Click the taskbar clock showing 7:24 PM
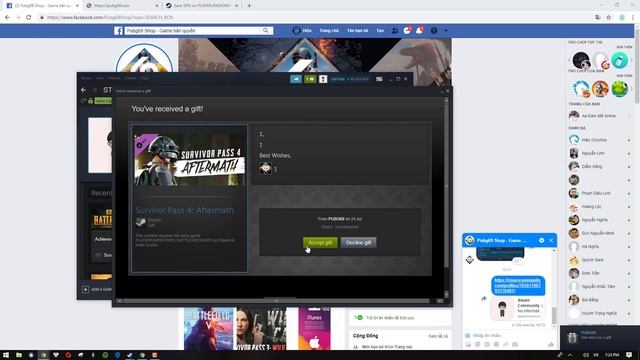 612,355
